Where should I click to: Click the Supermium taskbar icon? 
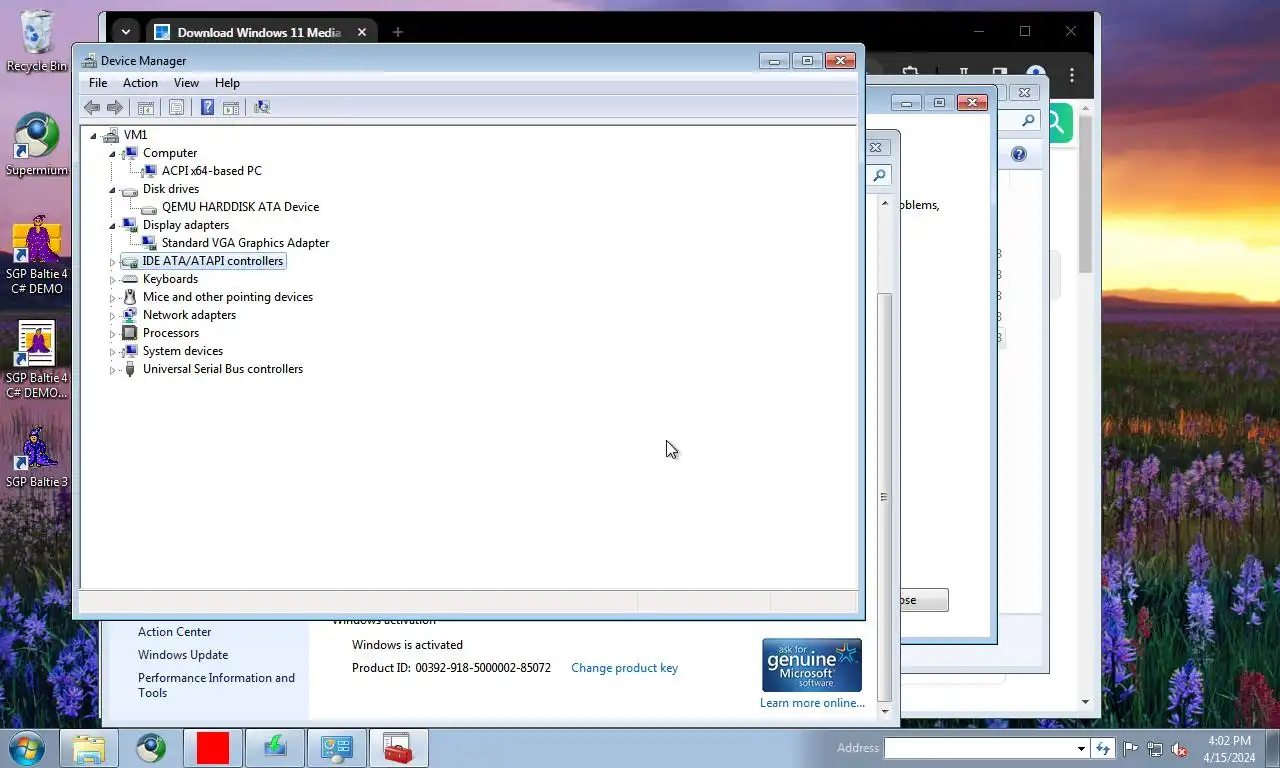point(151,748)
